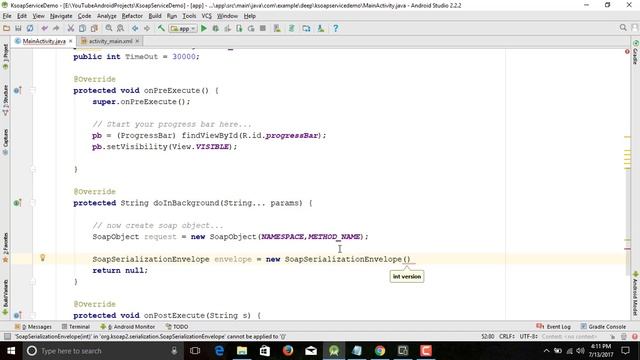Open the Build menu
The image size is (640, 360).
pos(155,16)
